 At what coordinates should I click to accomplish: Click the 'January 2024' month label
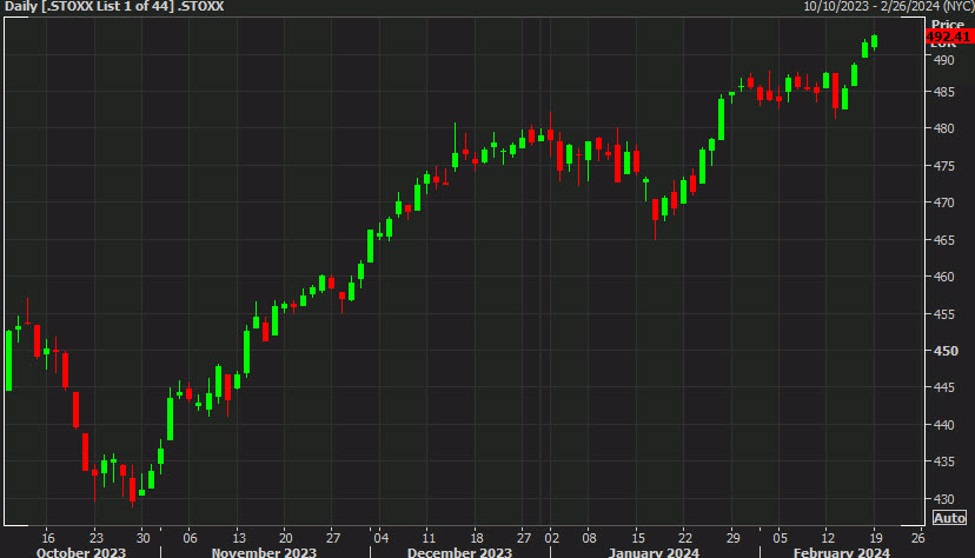click(654, 552)
